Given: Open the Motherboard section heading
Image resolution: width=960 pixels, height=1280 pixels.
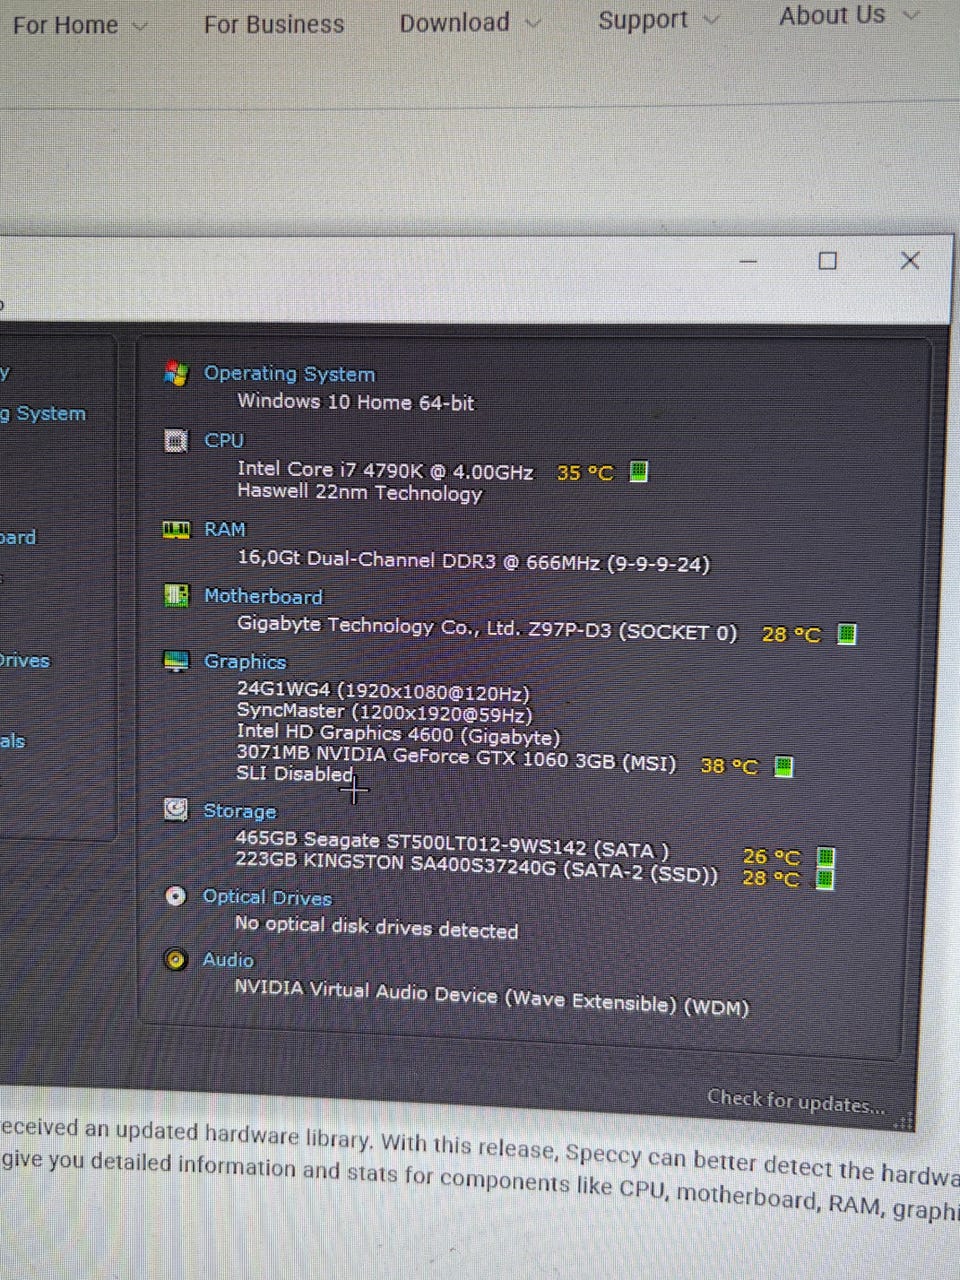Looking at the screenshot, I should tap(263, 596).
